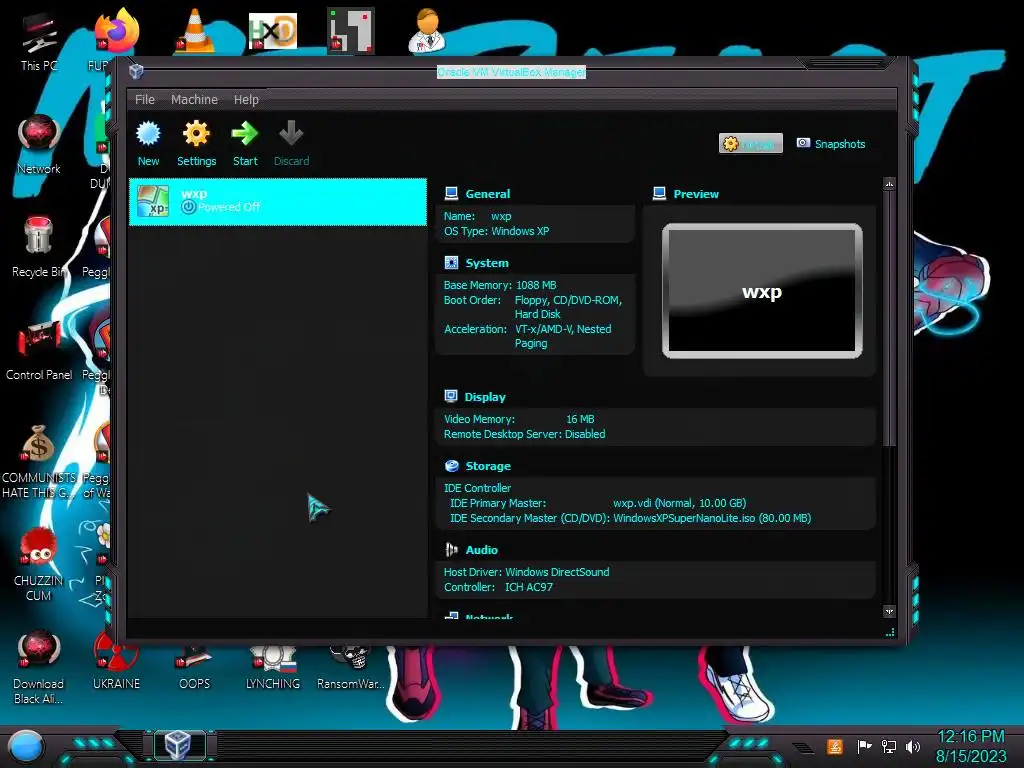Click the network tray icon
This screenshot has height=768, width=1024.
889,746
